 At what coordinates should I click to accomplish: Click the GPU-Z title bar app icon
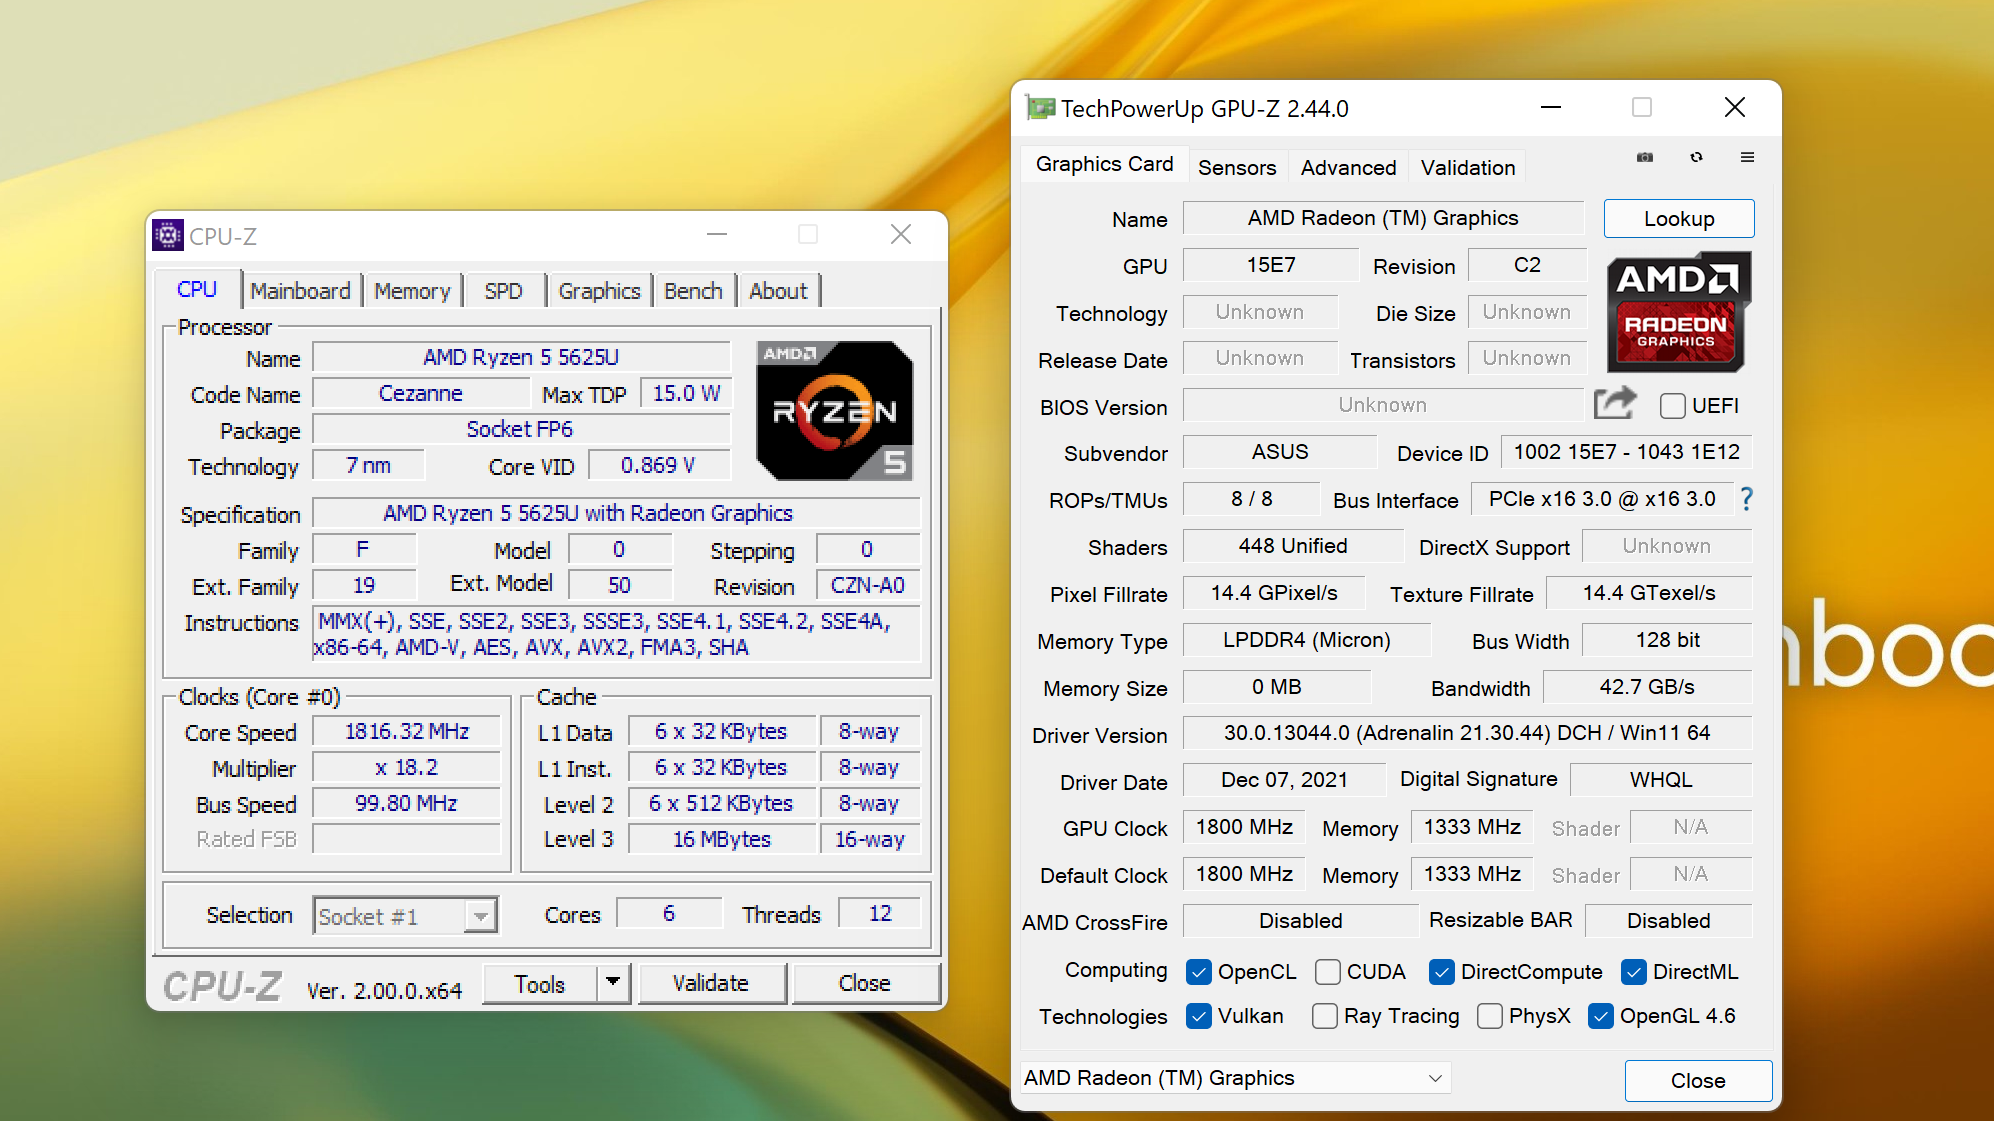(x=1040, y=108)
